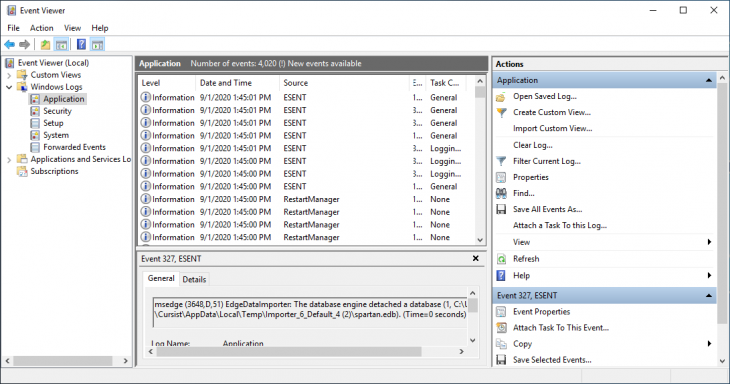730x384 pixels.
Task: Select the first ESENT Loggin... task event
Action: click(x=306, y=148)
